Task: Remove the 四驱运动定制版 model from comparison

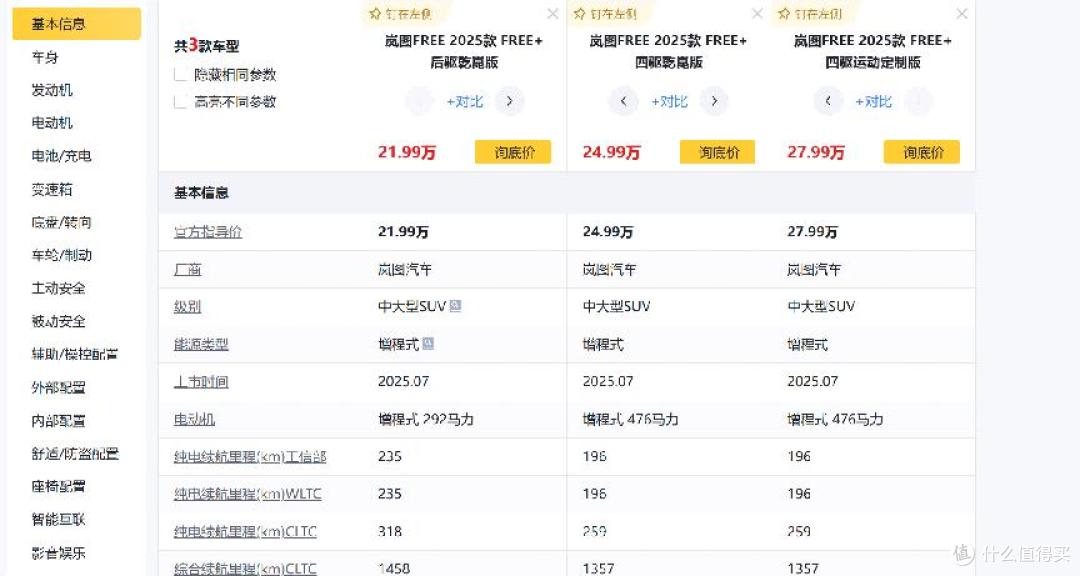Action: tap(962, 14)
